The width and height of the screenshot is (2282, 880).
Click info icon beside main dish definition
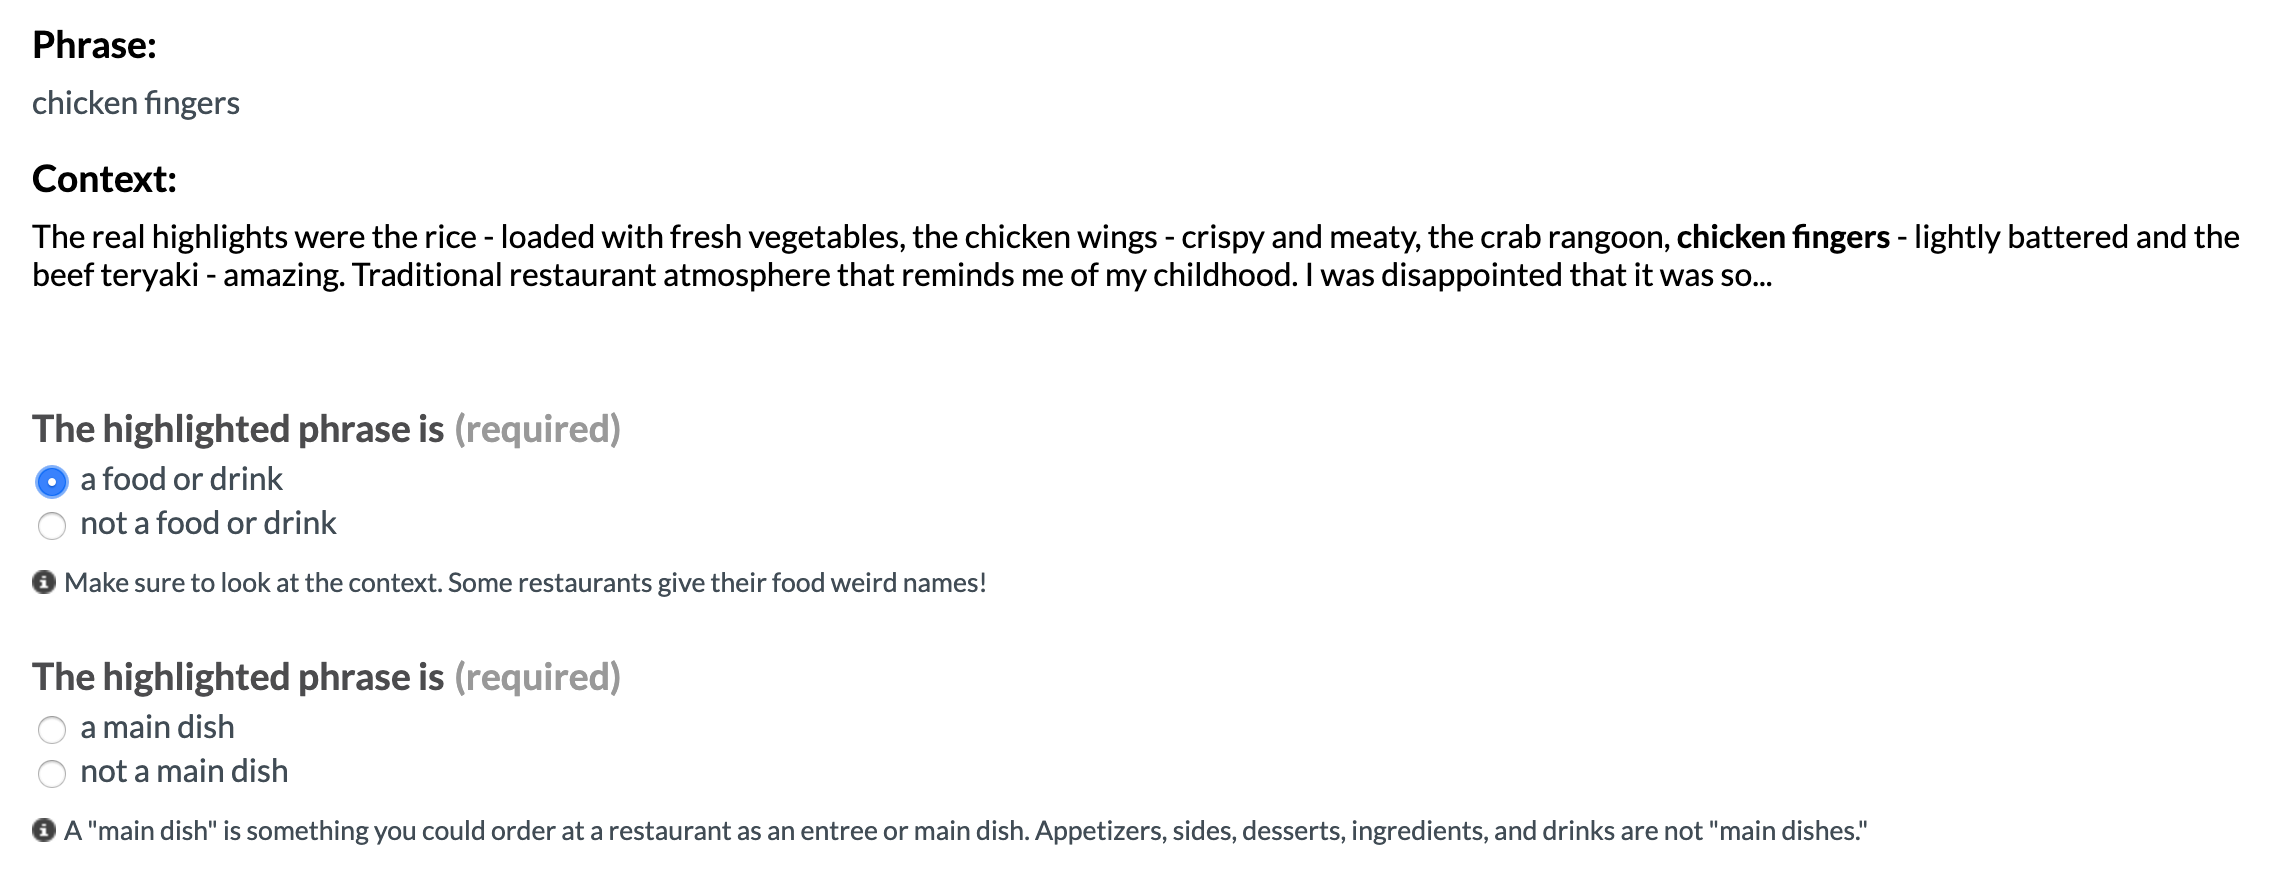(x=44, y=830)
